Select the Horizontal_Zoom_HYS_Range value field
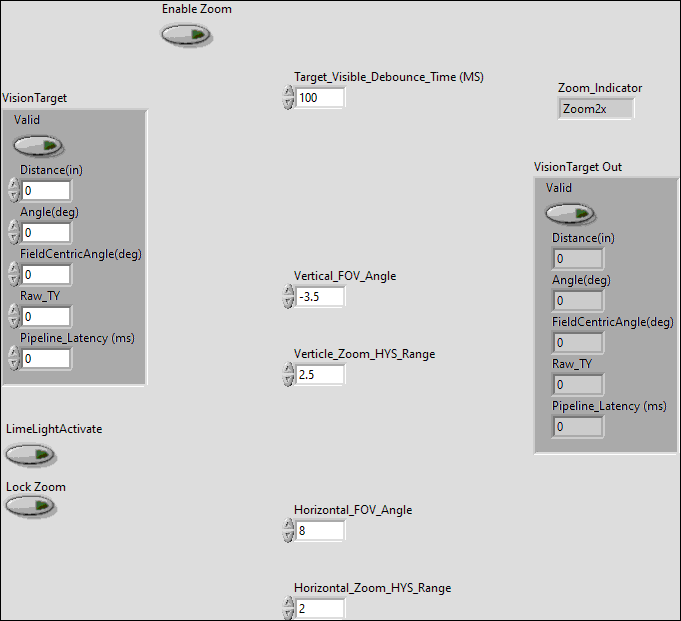 (320, 609)
